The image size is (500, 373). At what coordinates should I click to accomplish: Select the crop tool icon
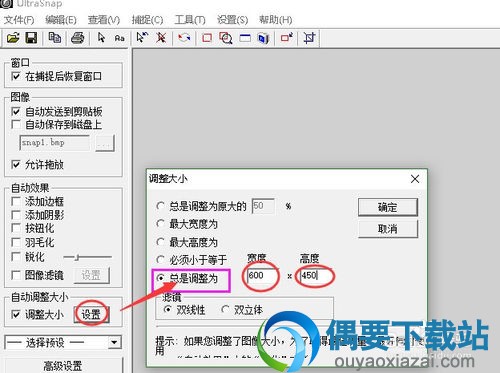click(309, 38)
